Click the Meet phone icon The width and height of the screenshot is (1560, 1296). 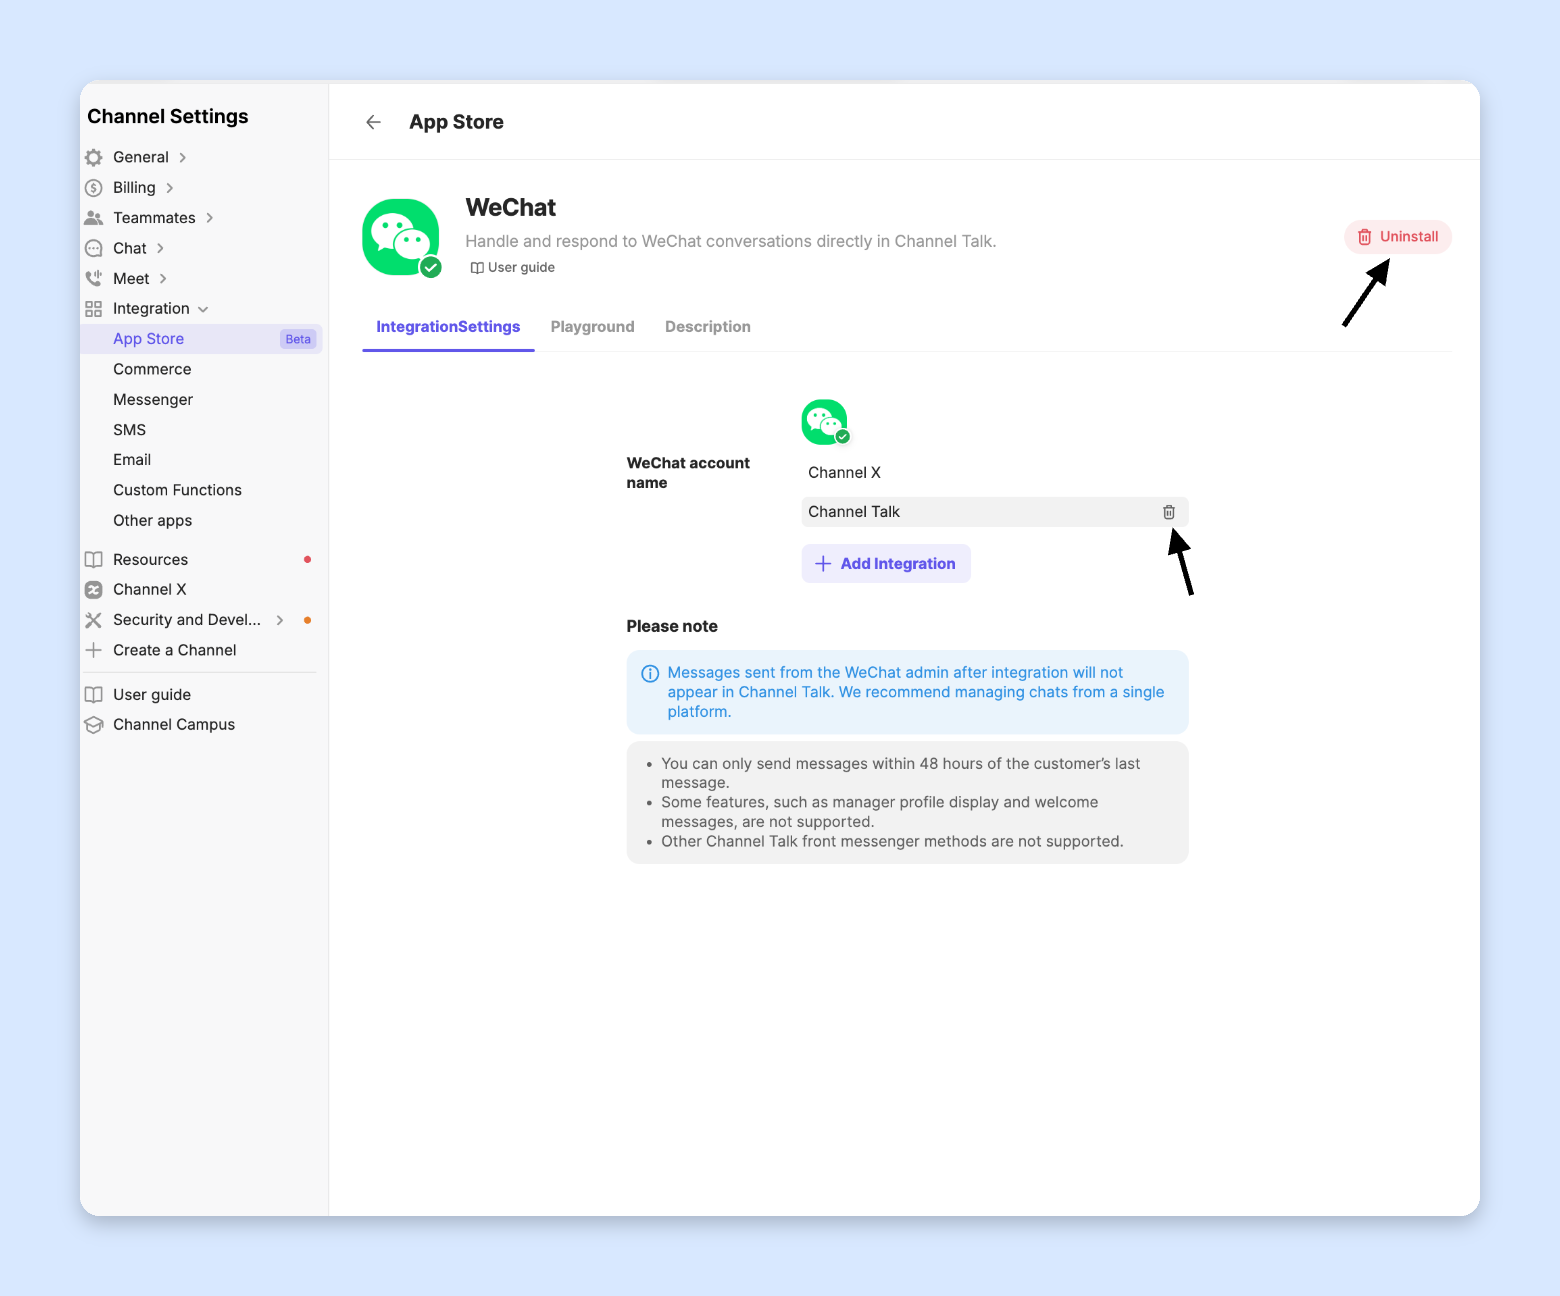point(94,278)
